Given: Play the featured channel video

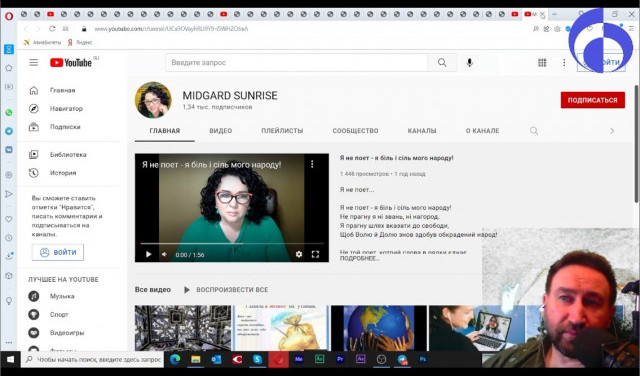Looking at the screenshot, I should 149,254.
